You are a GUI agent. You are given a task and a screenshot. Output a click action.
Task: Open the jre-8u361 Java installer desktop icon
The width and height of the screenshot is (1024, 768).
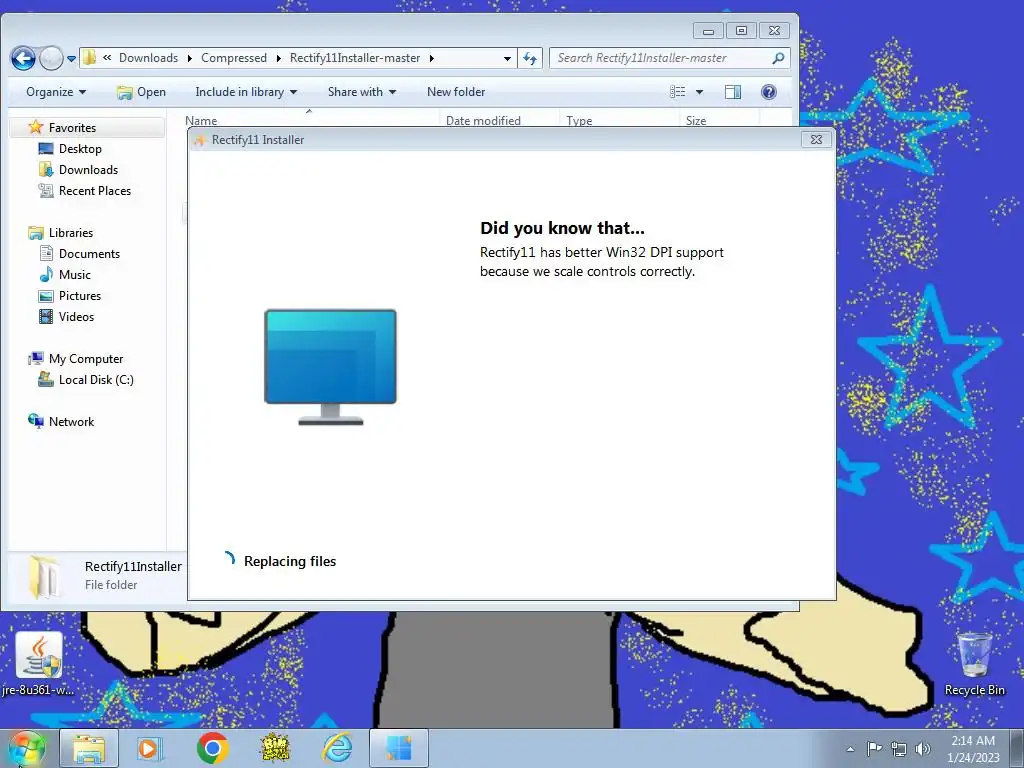coord(39,664)
